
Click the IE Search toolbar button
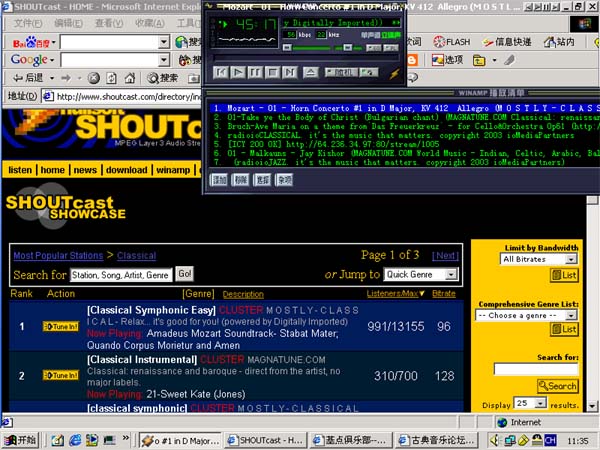pyautogui.click(x=162, y=78)
